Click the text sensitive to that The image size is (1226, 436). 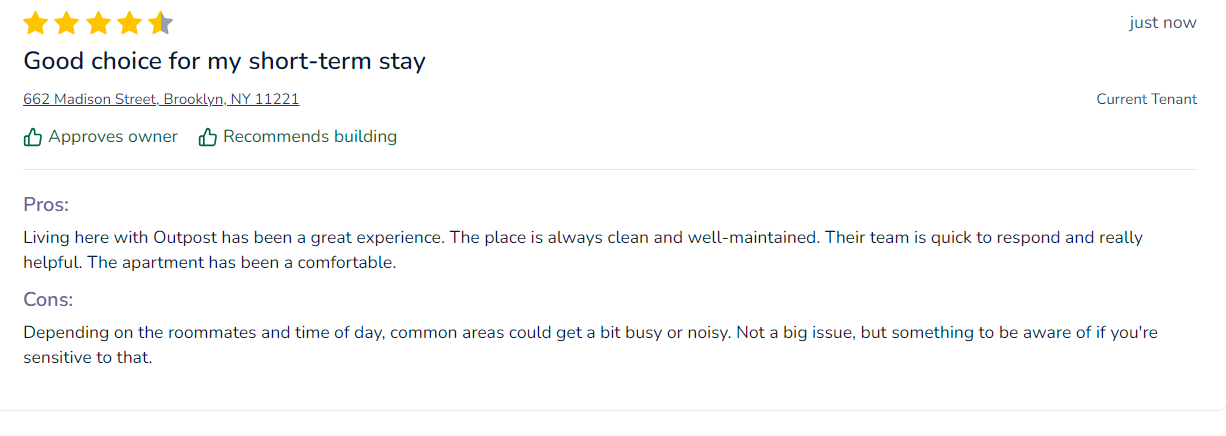88,357
